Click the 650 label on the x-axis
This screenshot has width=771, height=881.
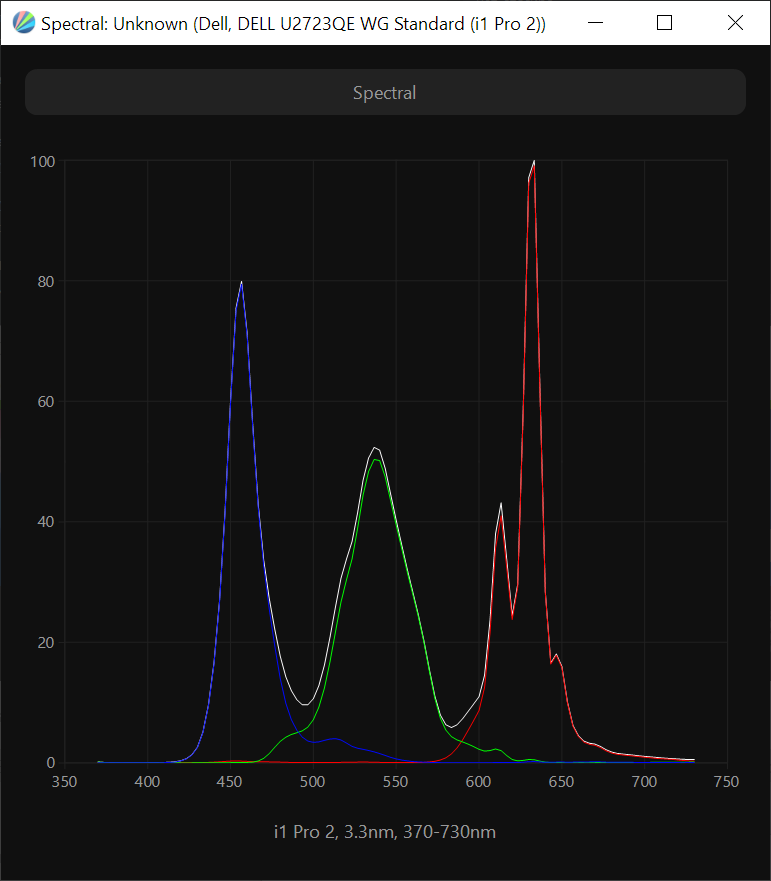click(x=561, y=782)
